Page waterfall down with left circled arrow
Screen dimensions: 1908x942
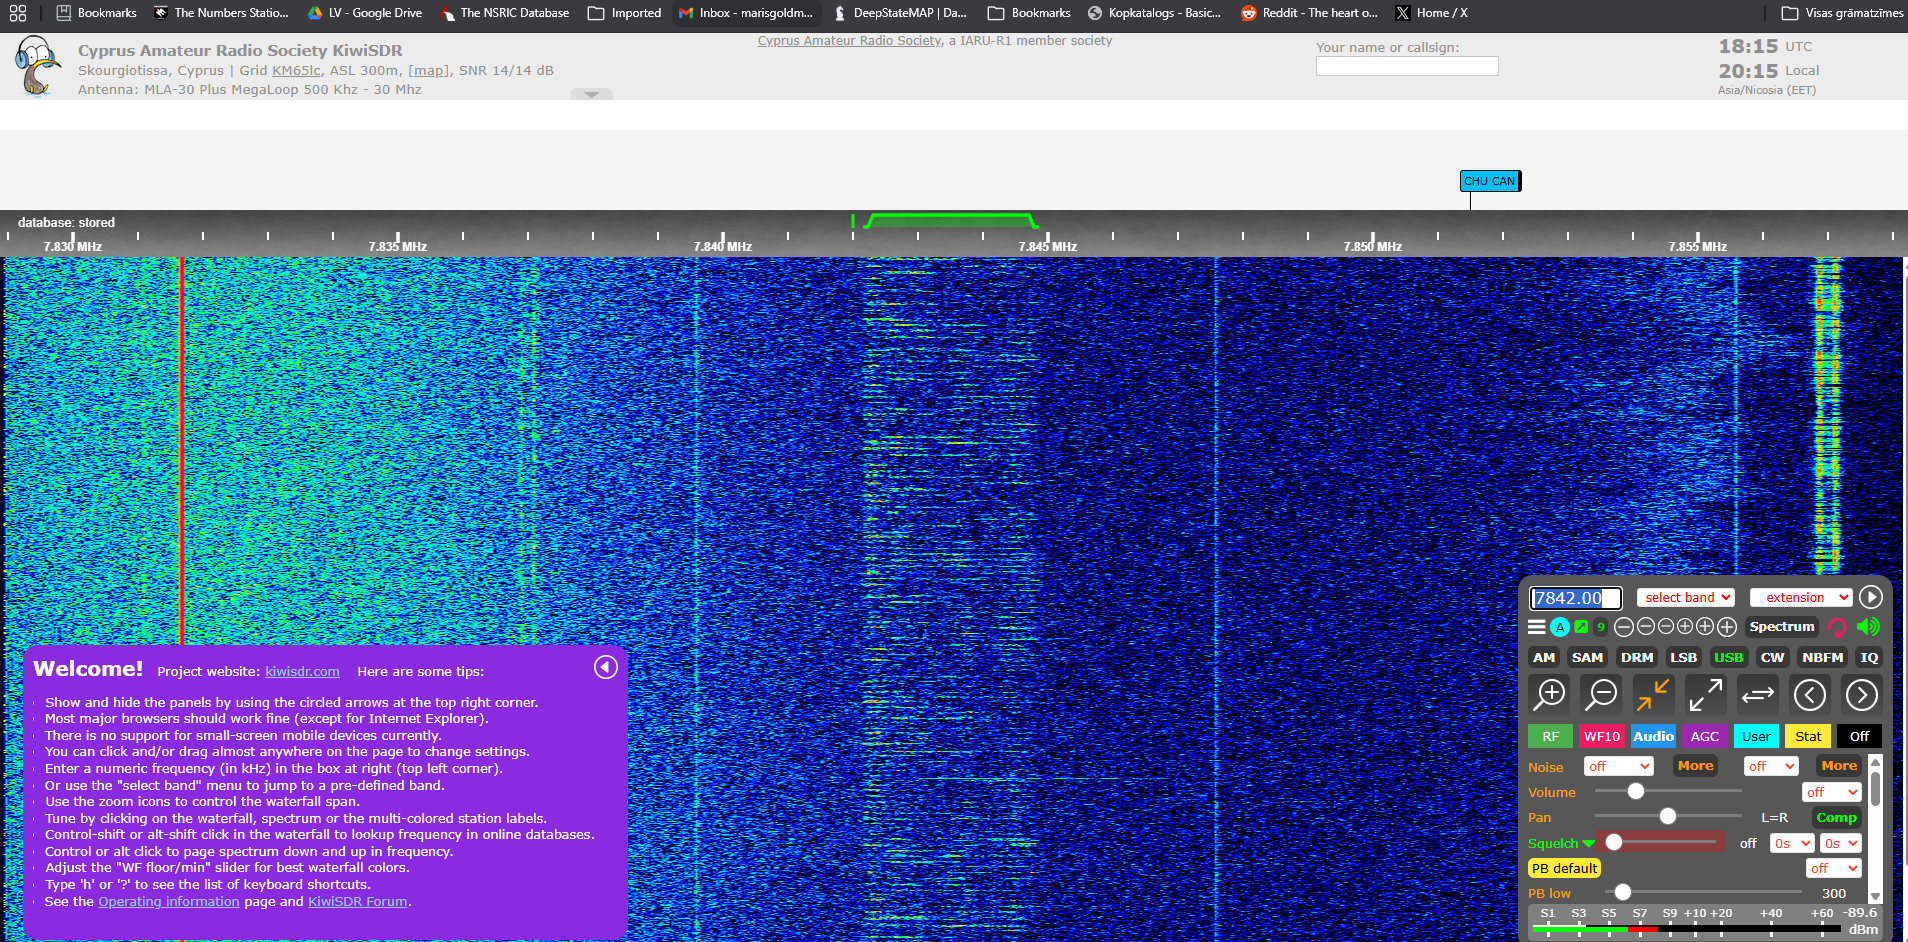1809,694
